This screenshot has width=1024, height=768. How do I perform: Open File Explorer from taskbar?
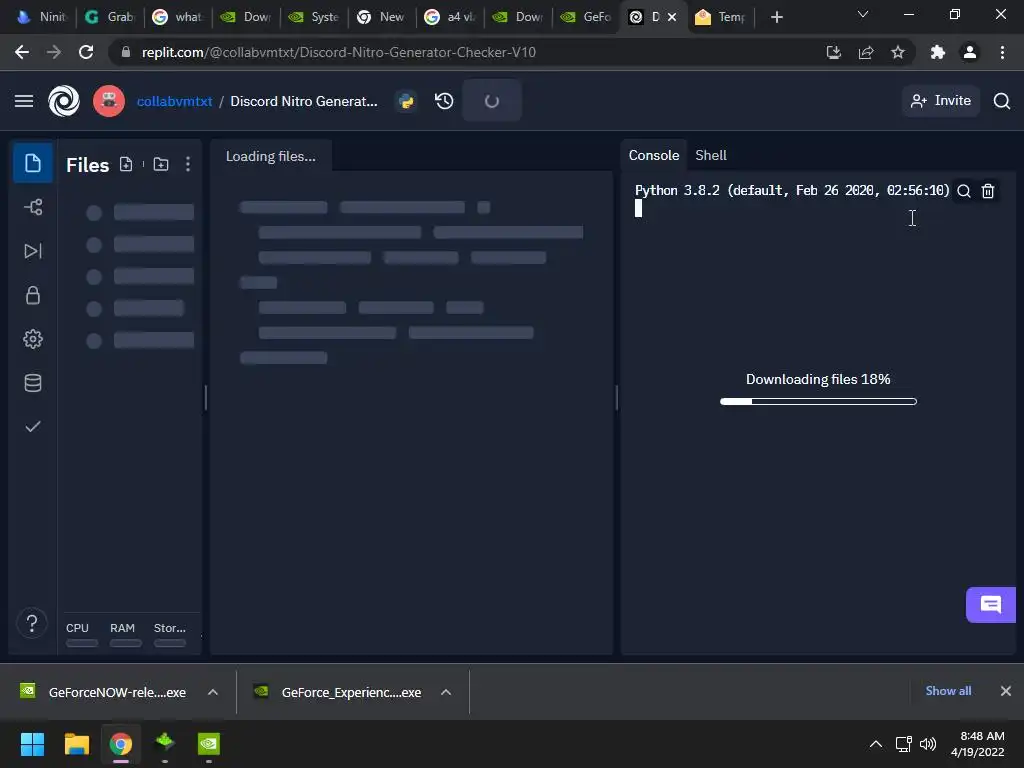coord(76,744)
